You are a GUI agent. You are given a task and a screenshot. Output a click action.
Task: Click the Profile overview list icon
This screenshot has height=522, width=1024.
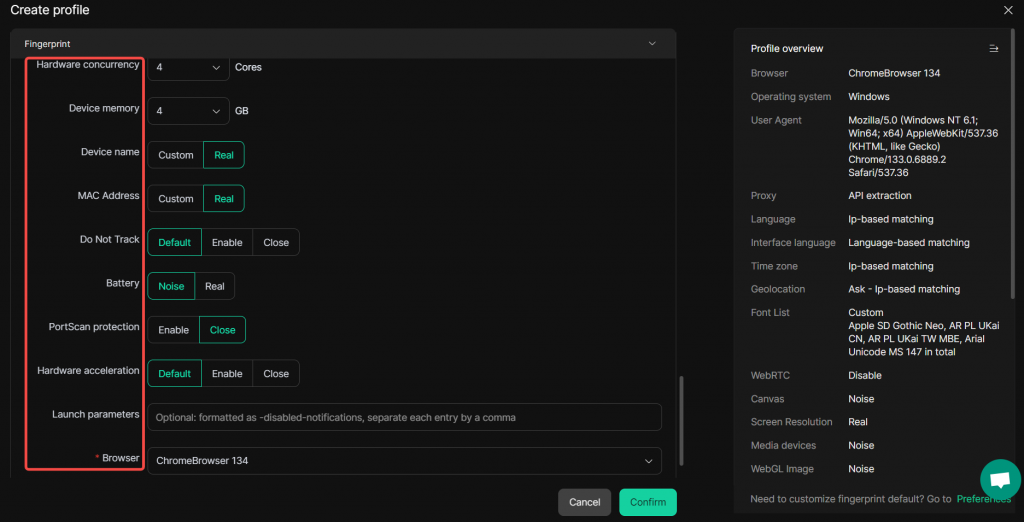[x=993, y=48]
